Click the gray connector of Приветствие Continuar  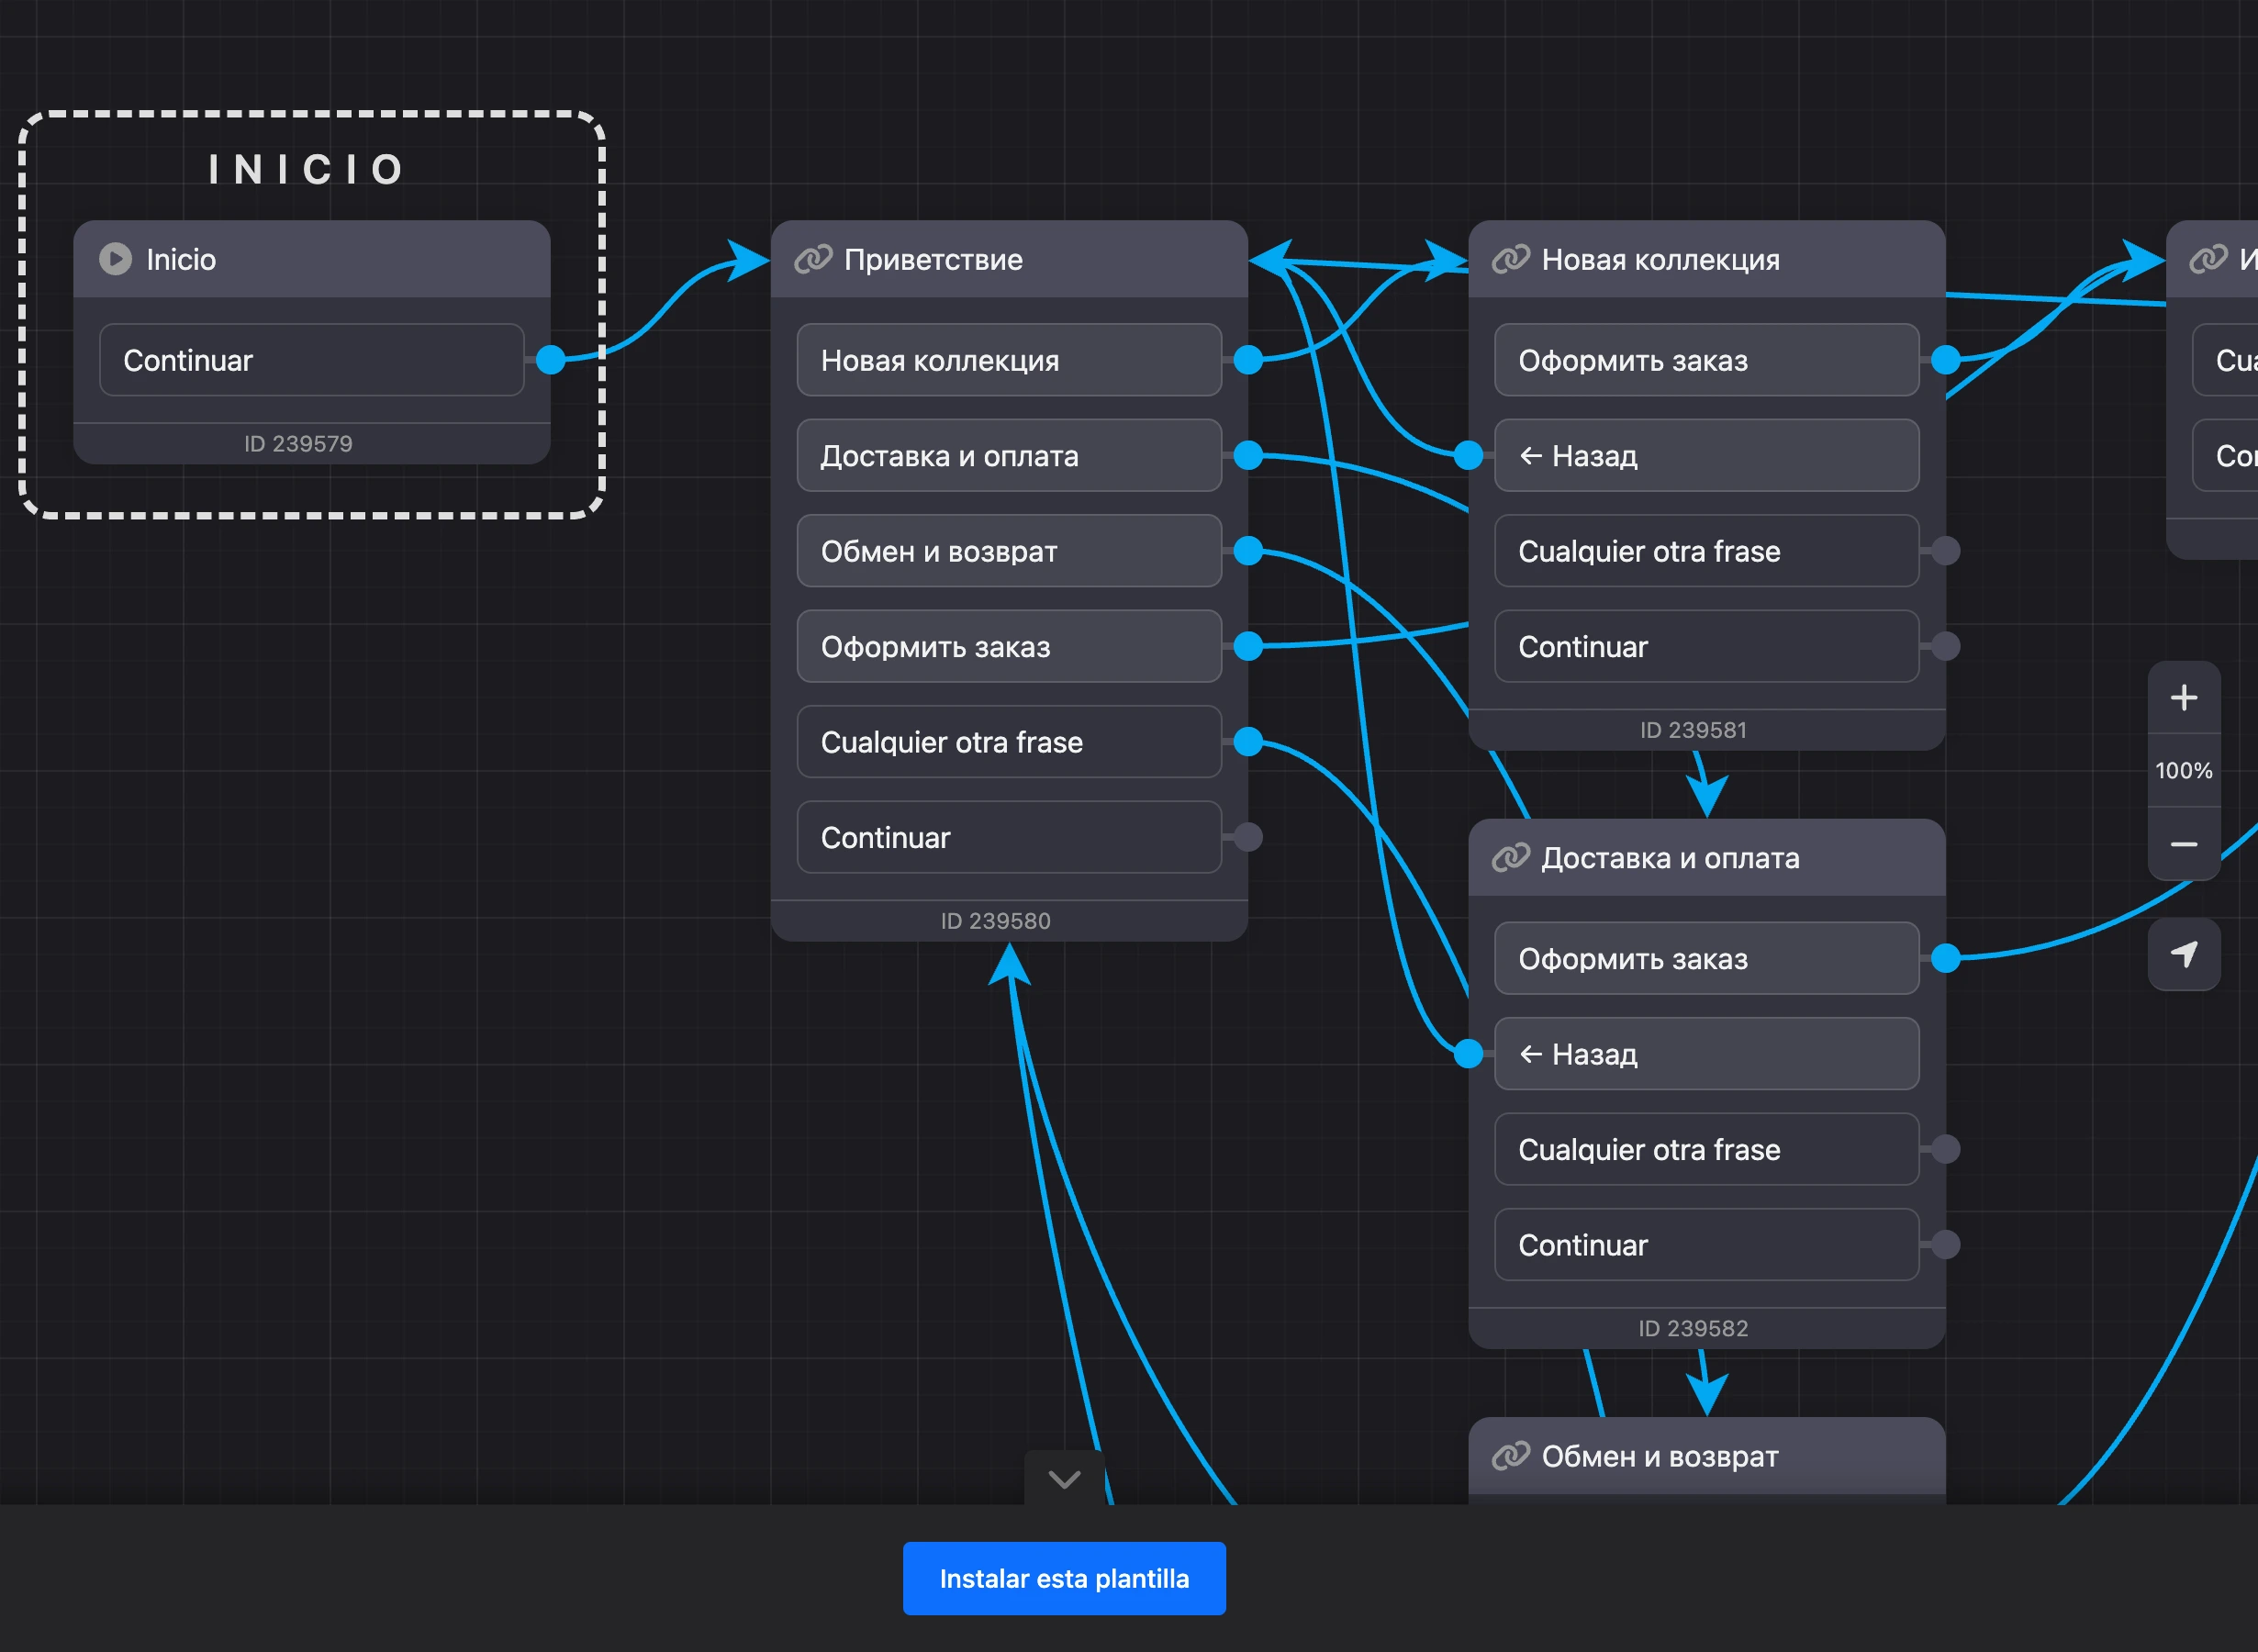[1248, 837]
